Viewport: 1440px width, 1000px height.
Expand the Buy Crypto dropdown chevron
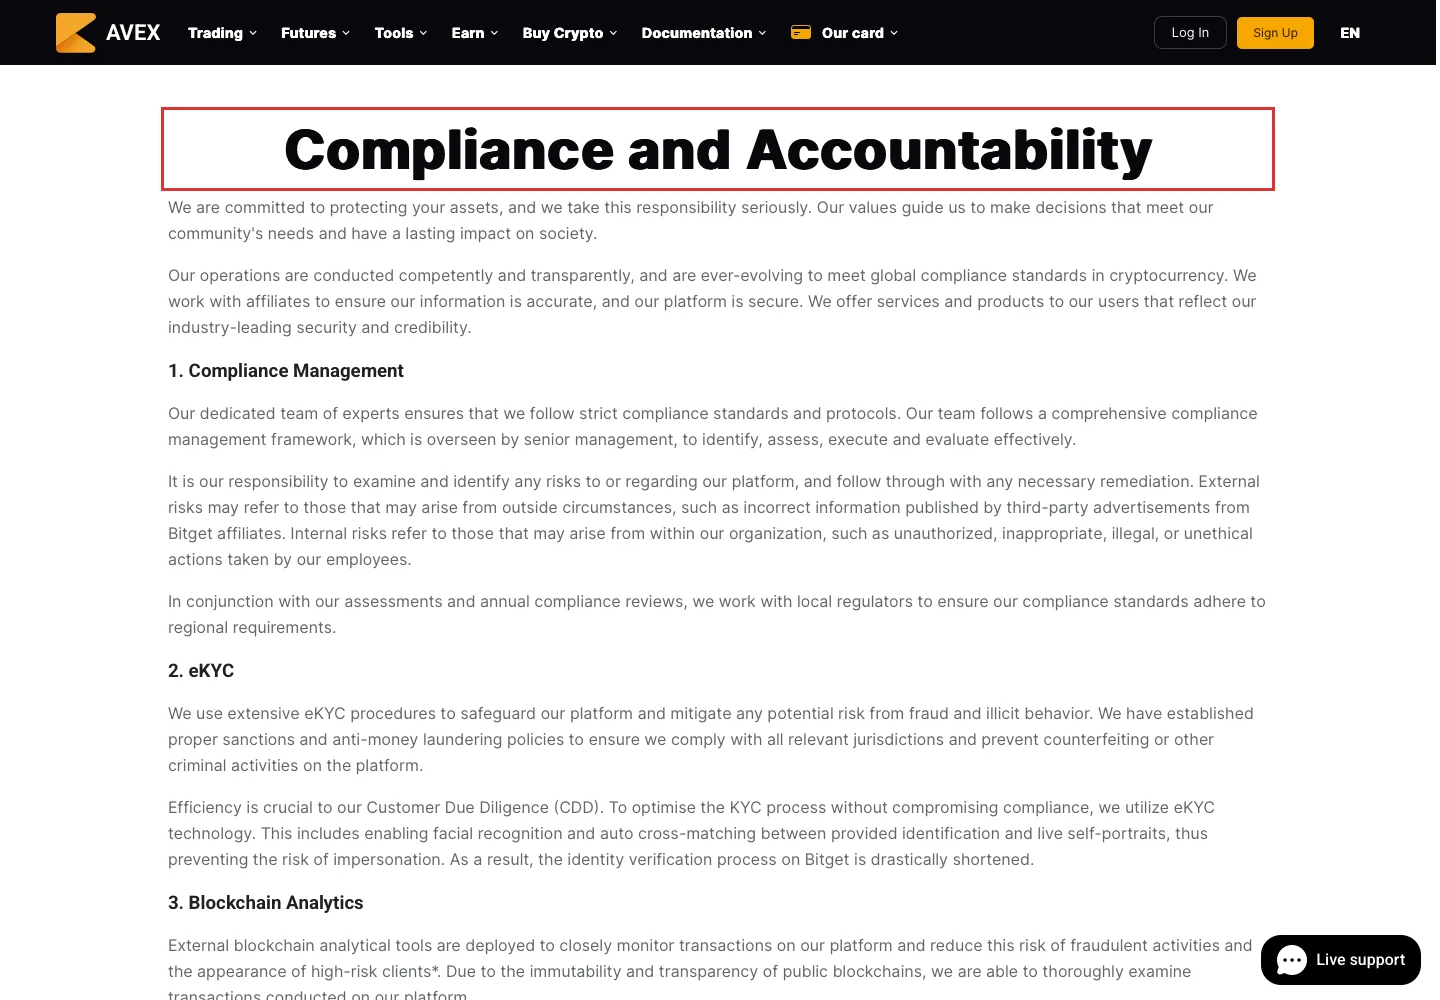(x=613, y=33)
